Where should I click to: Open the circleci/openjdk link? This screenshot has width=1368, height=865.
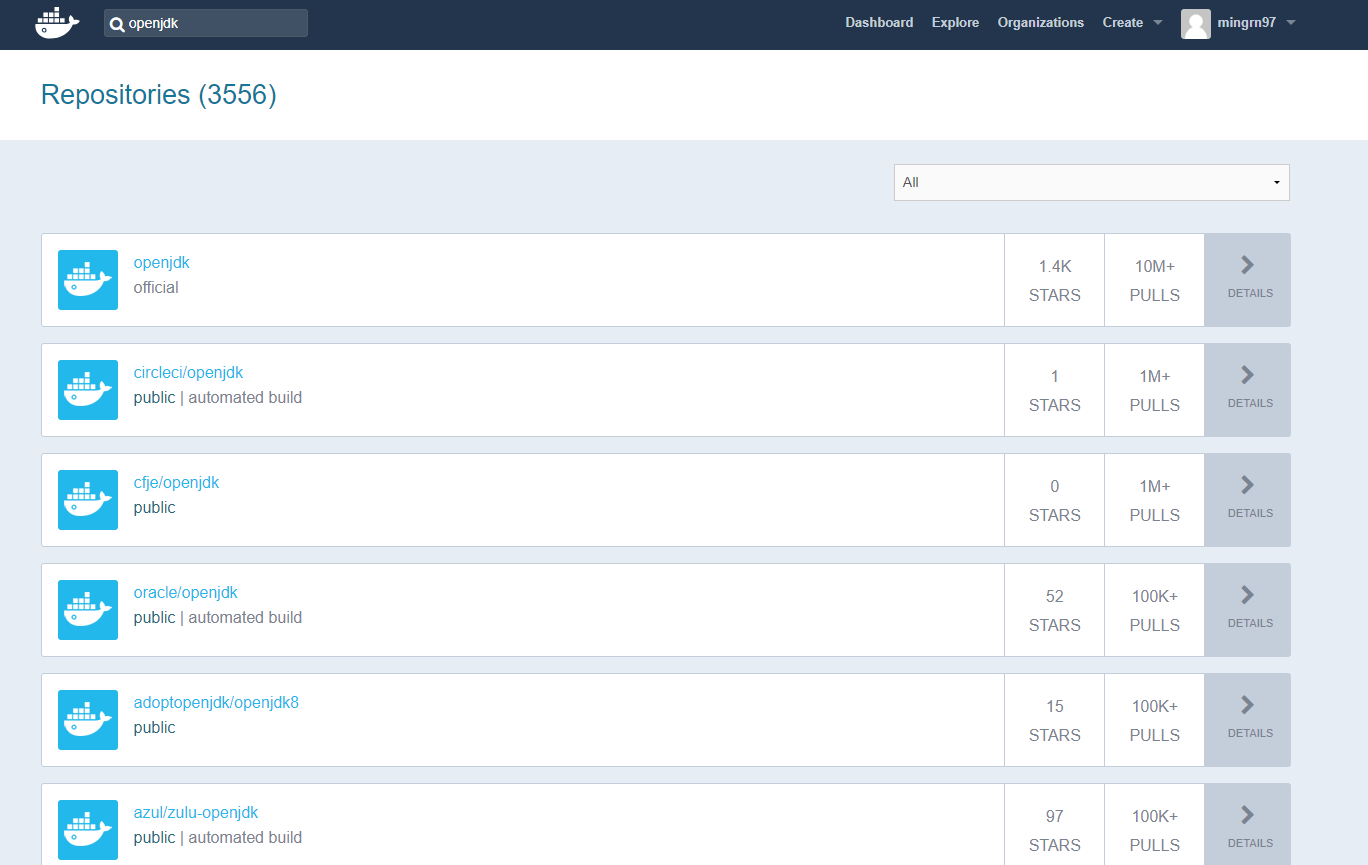click(188, 373)
